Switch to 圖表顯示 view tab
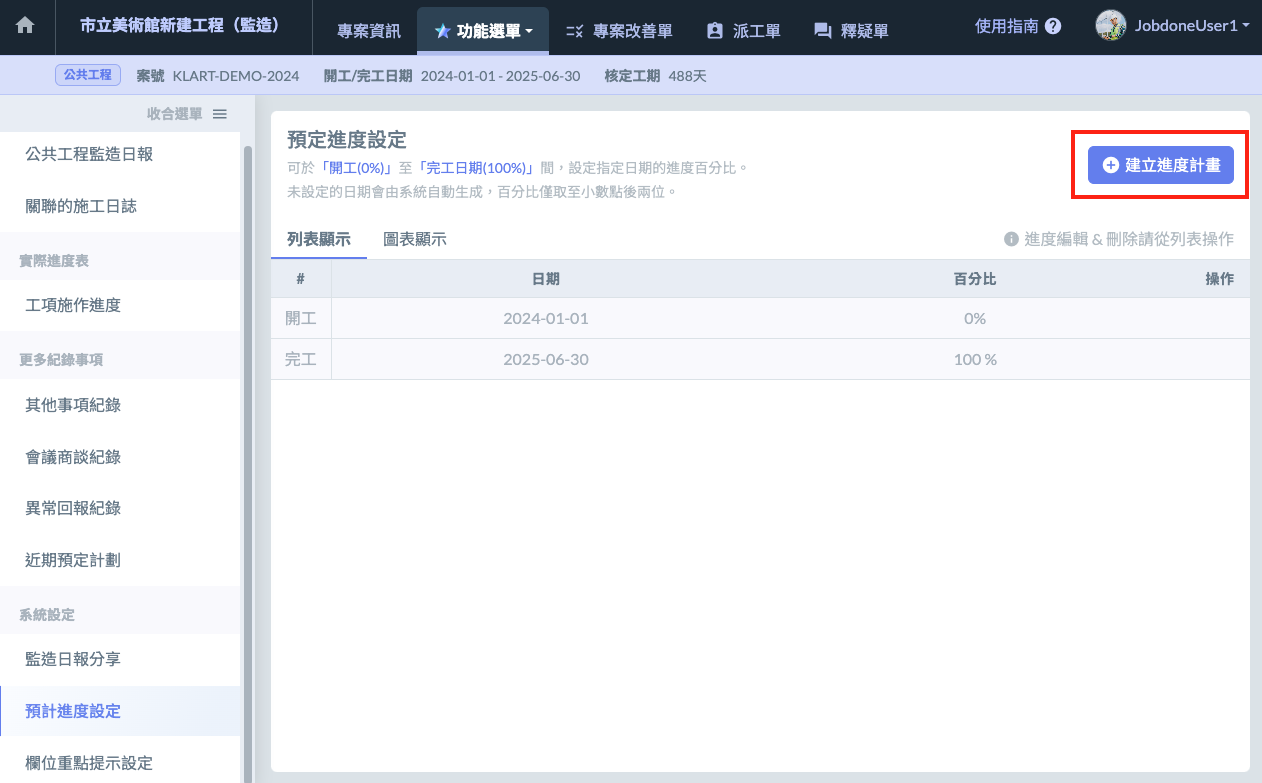1262x783 pixels. pos(415,239)
